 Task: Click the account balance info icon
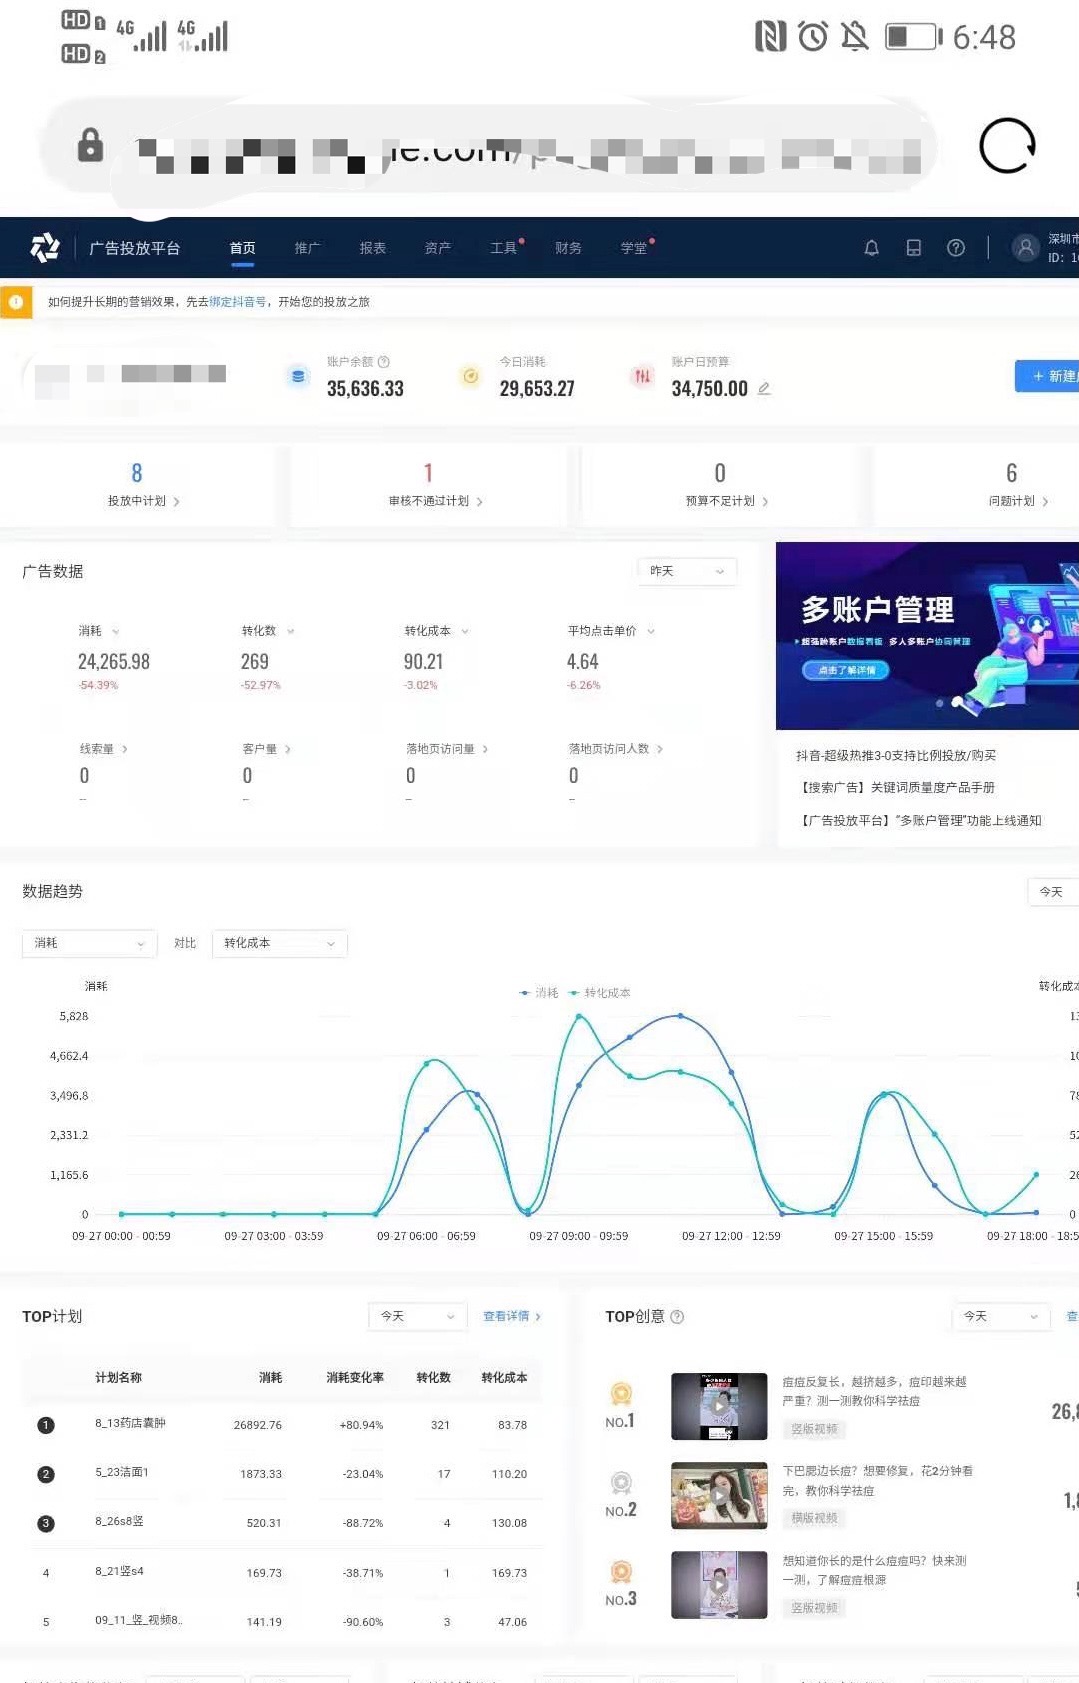click(x=384, y=362)
